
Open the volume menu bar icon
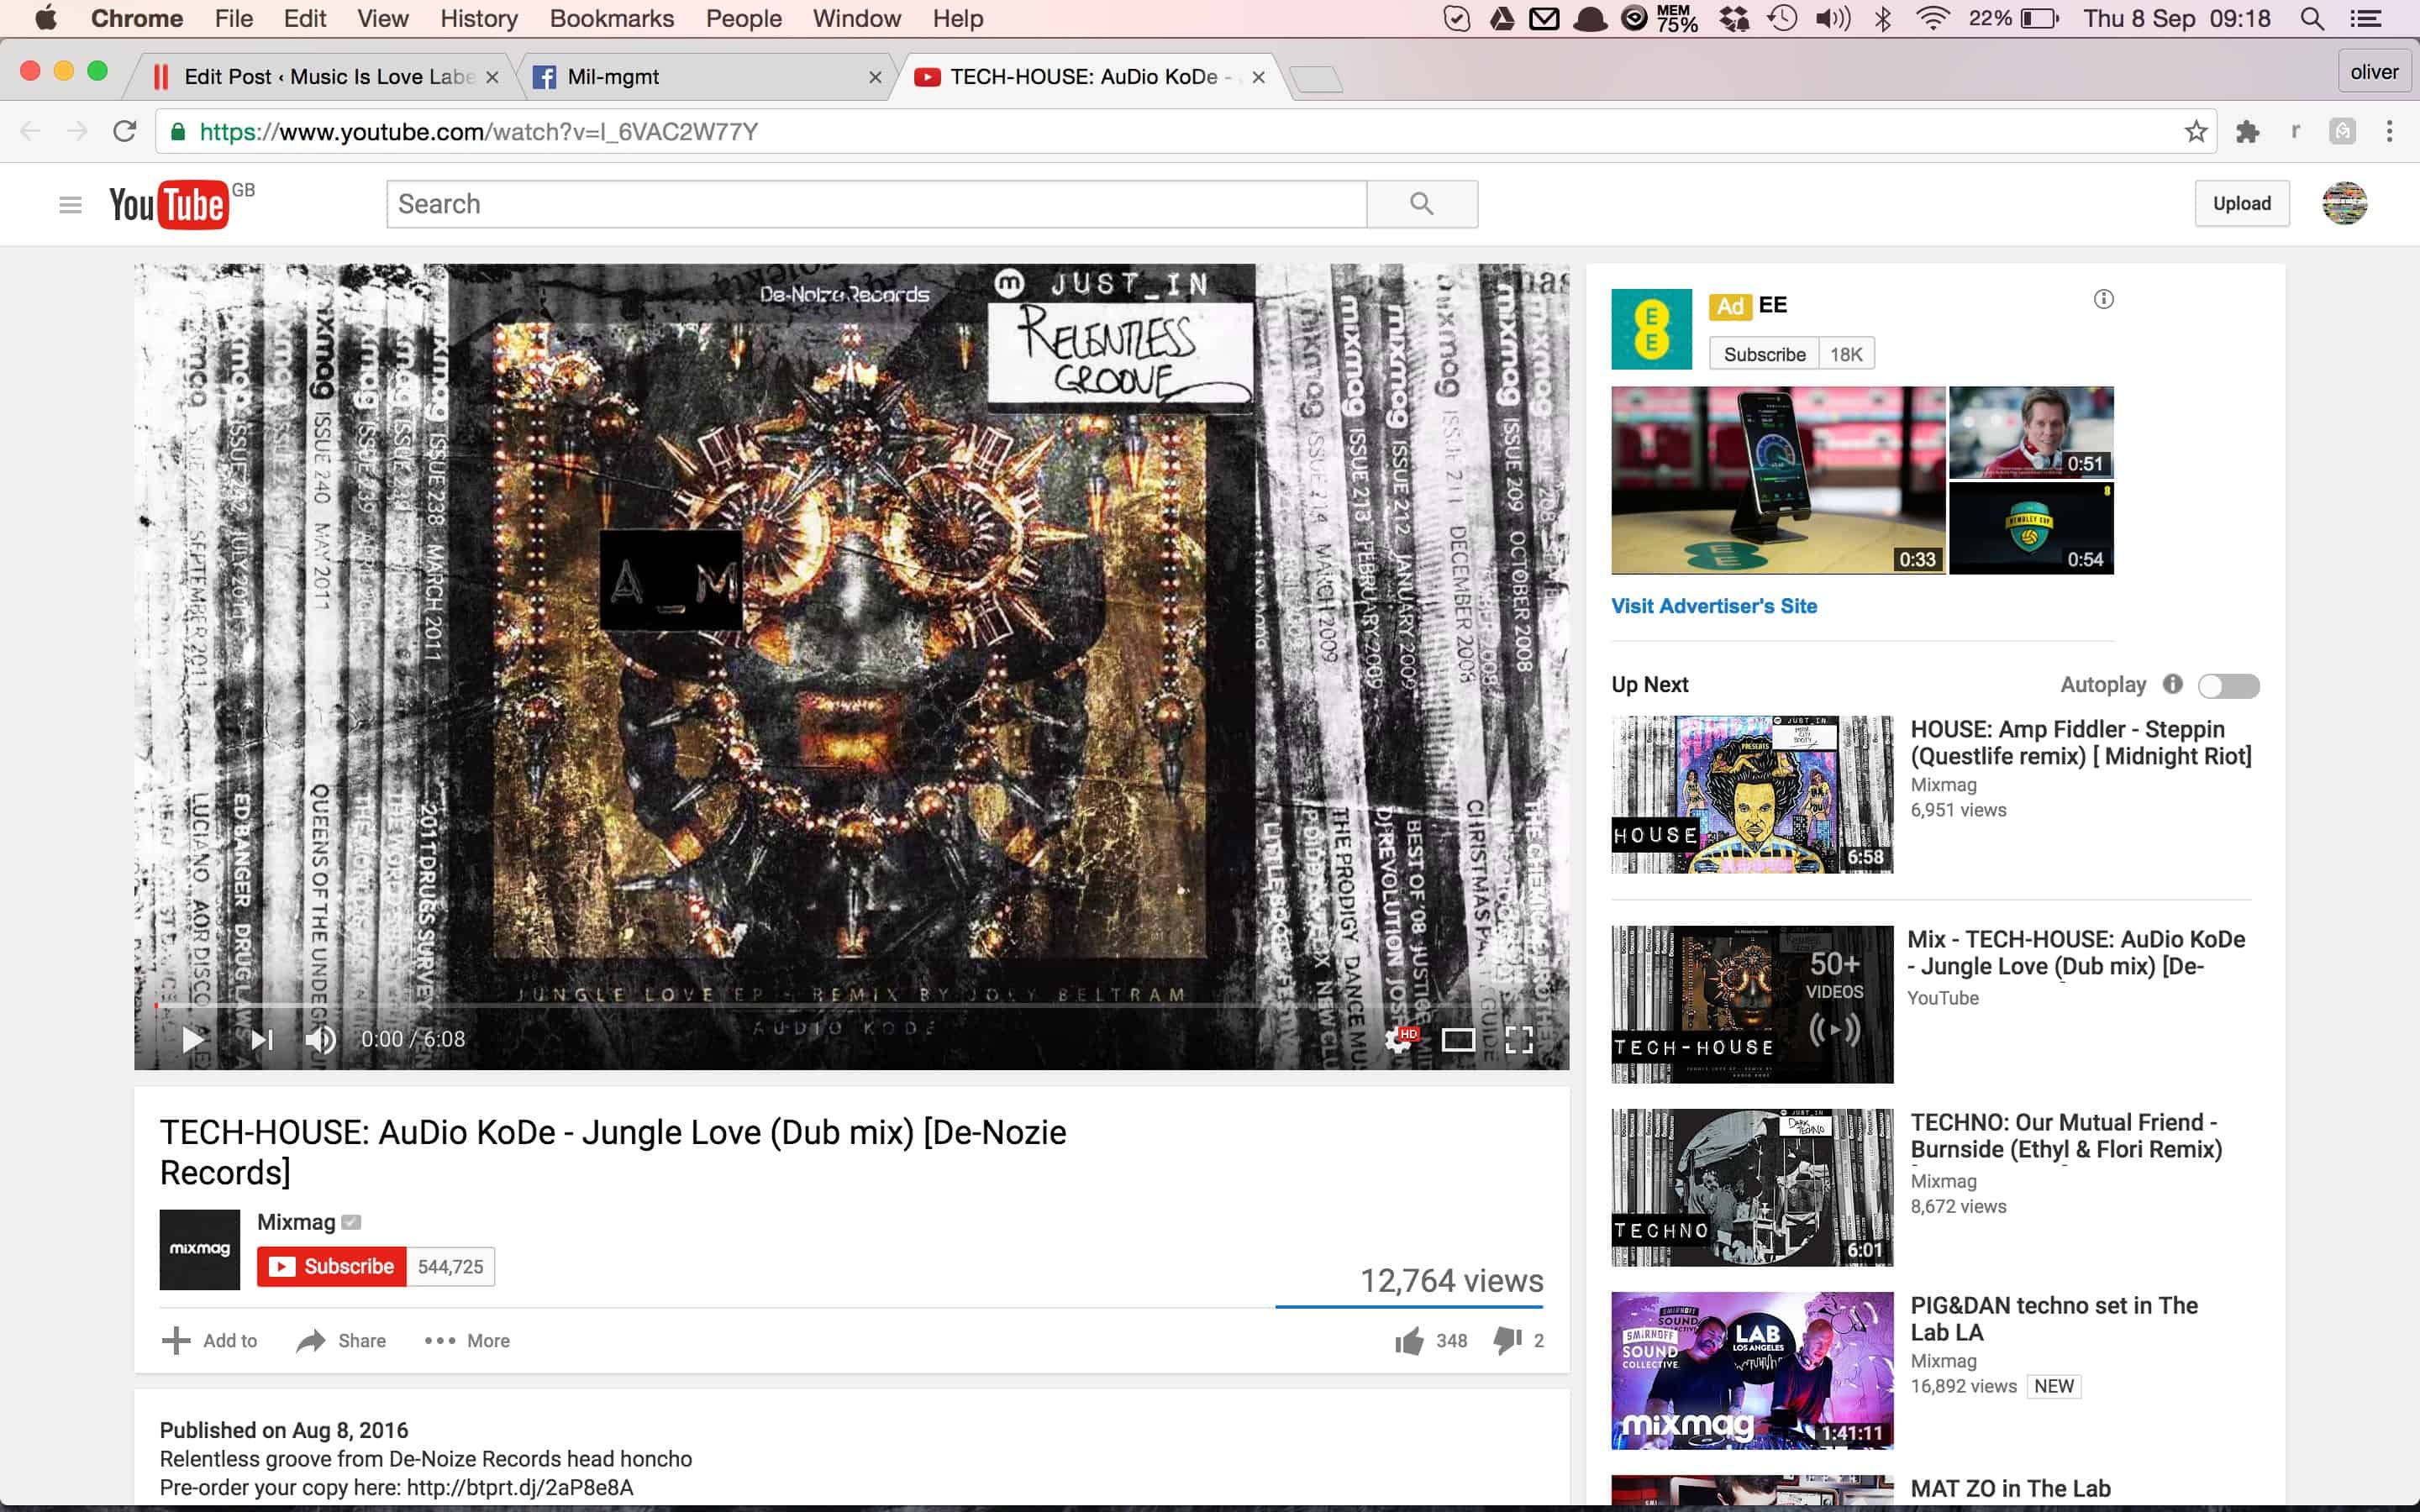coord(1832,18)
